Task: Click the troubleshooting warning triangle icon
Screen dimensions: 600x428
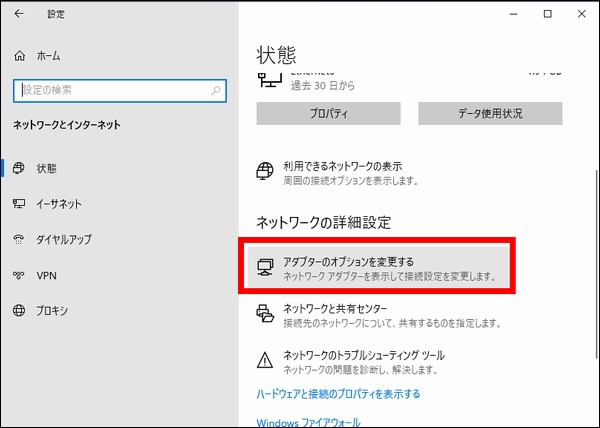Action: (x=265, y=360)
